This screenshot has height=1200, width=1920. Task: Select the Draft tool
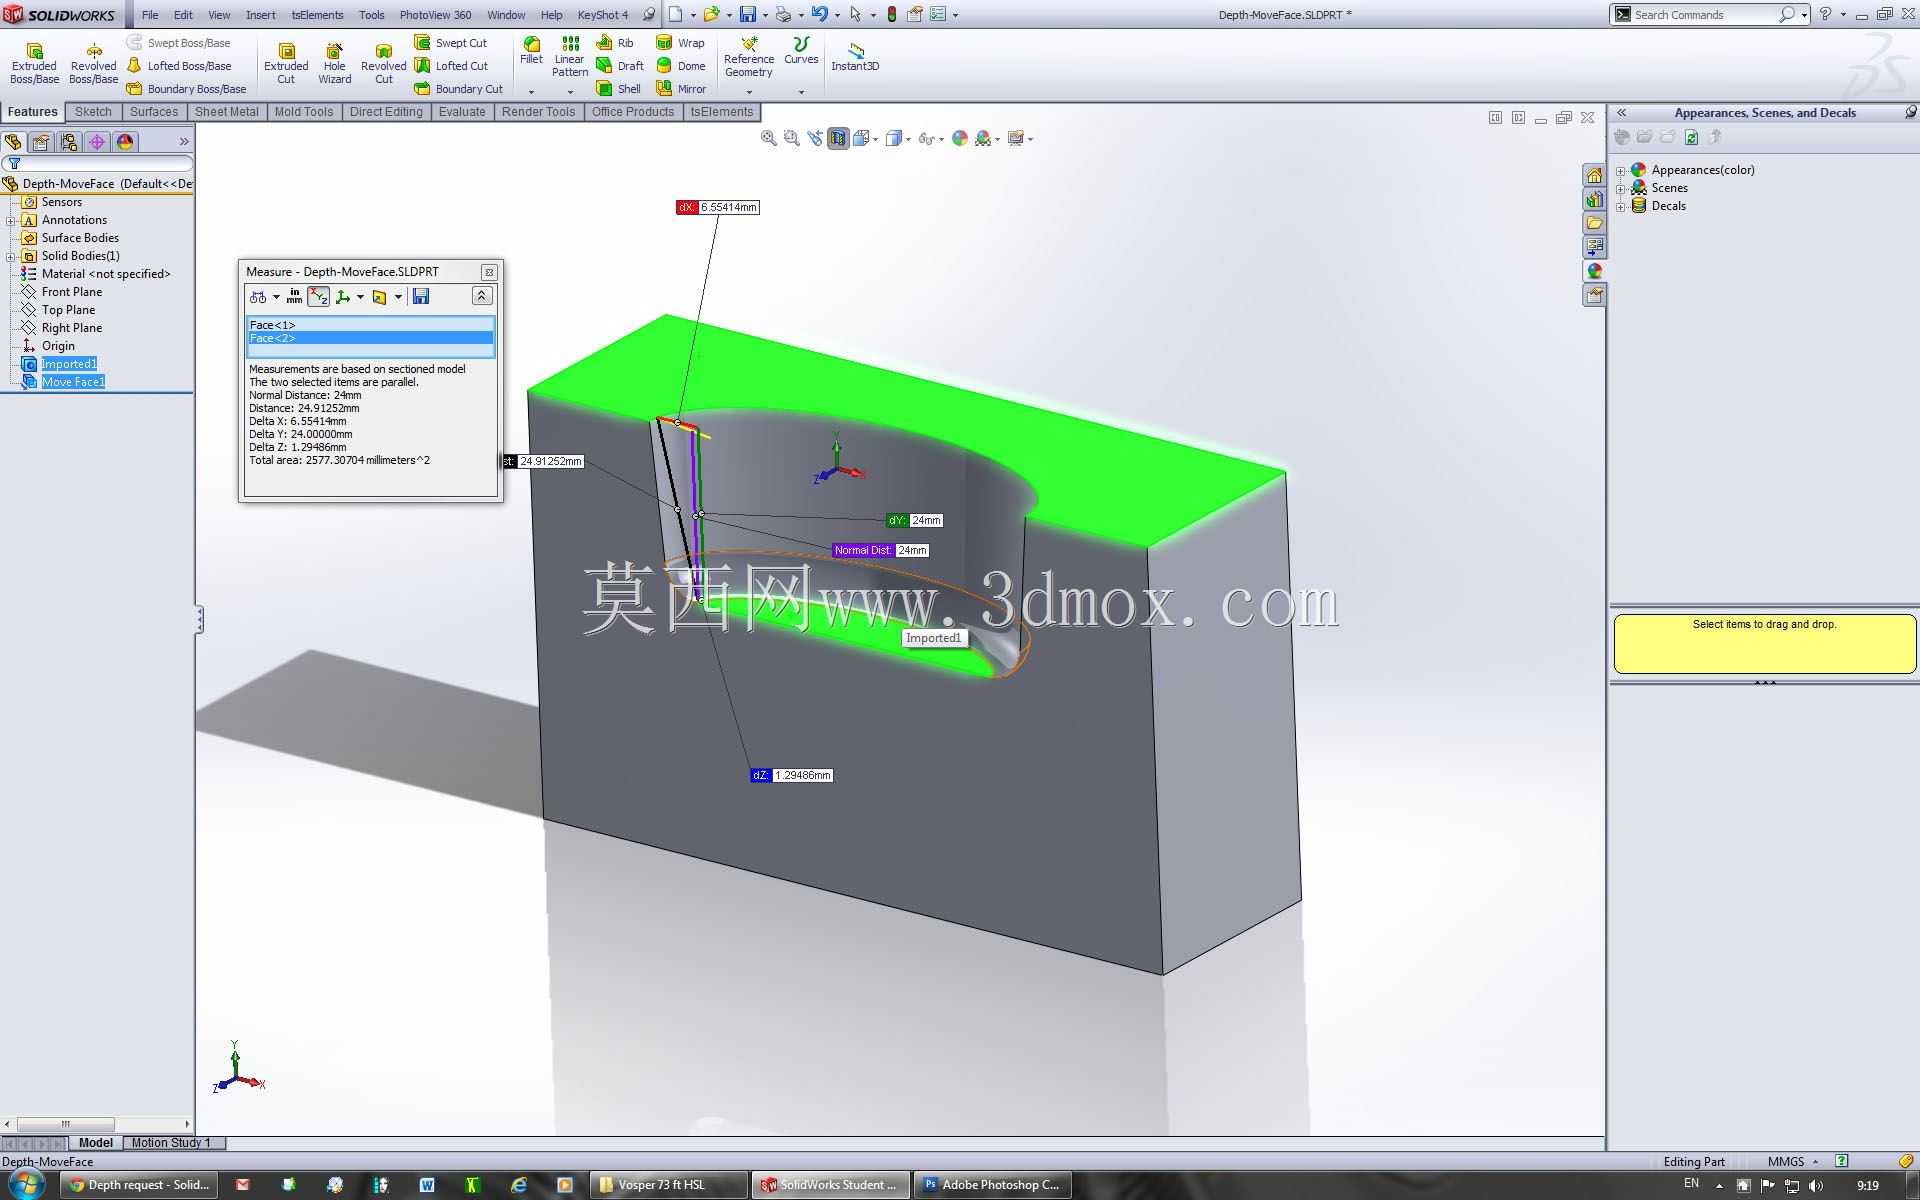(x=620, y=66)
